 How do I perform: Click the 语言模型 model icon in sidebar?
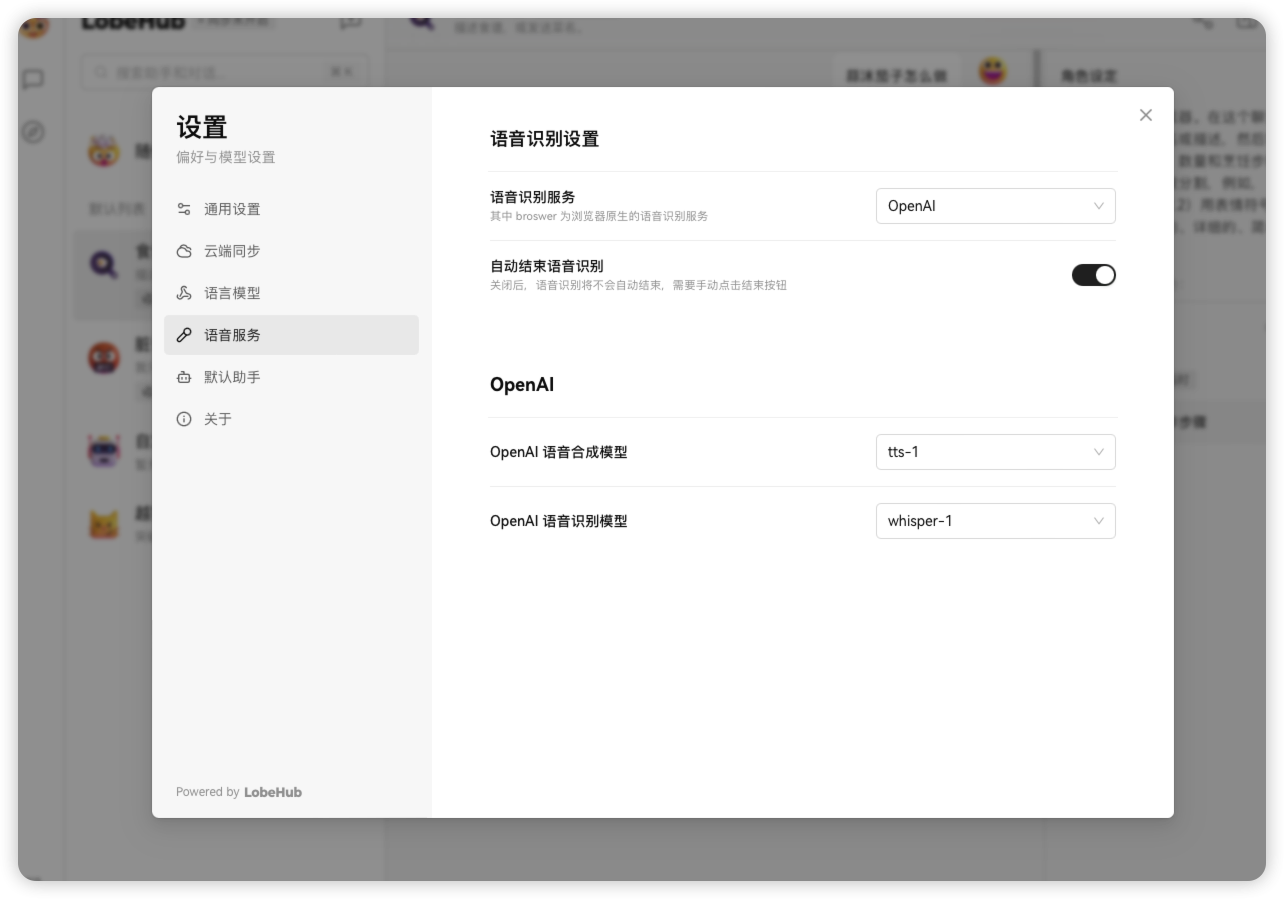(x=184, y=293)
